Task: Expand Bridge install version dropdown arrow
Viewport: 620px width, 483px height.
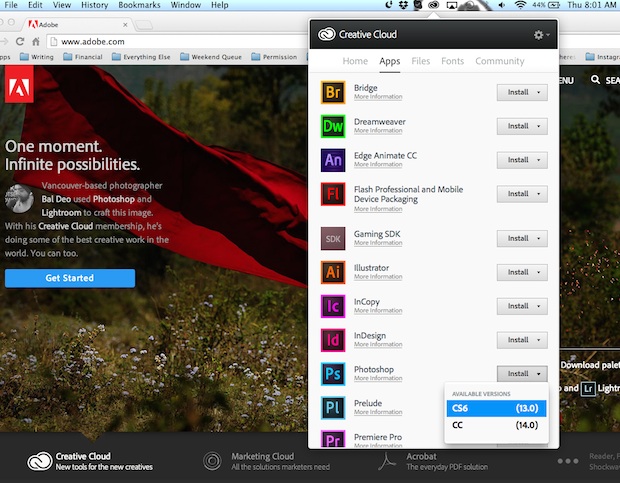Action: pos(539,92)
